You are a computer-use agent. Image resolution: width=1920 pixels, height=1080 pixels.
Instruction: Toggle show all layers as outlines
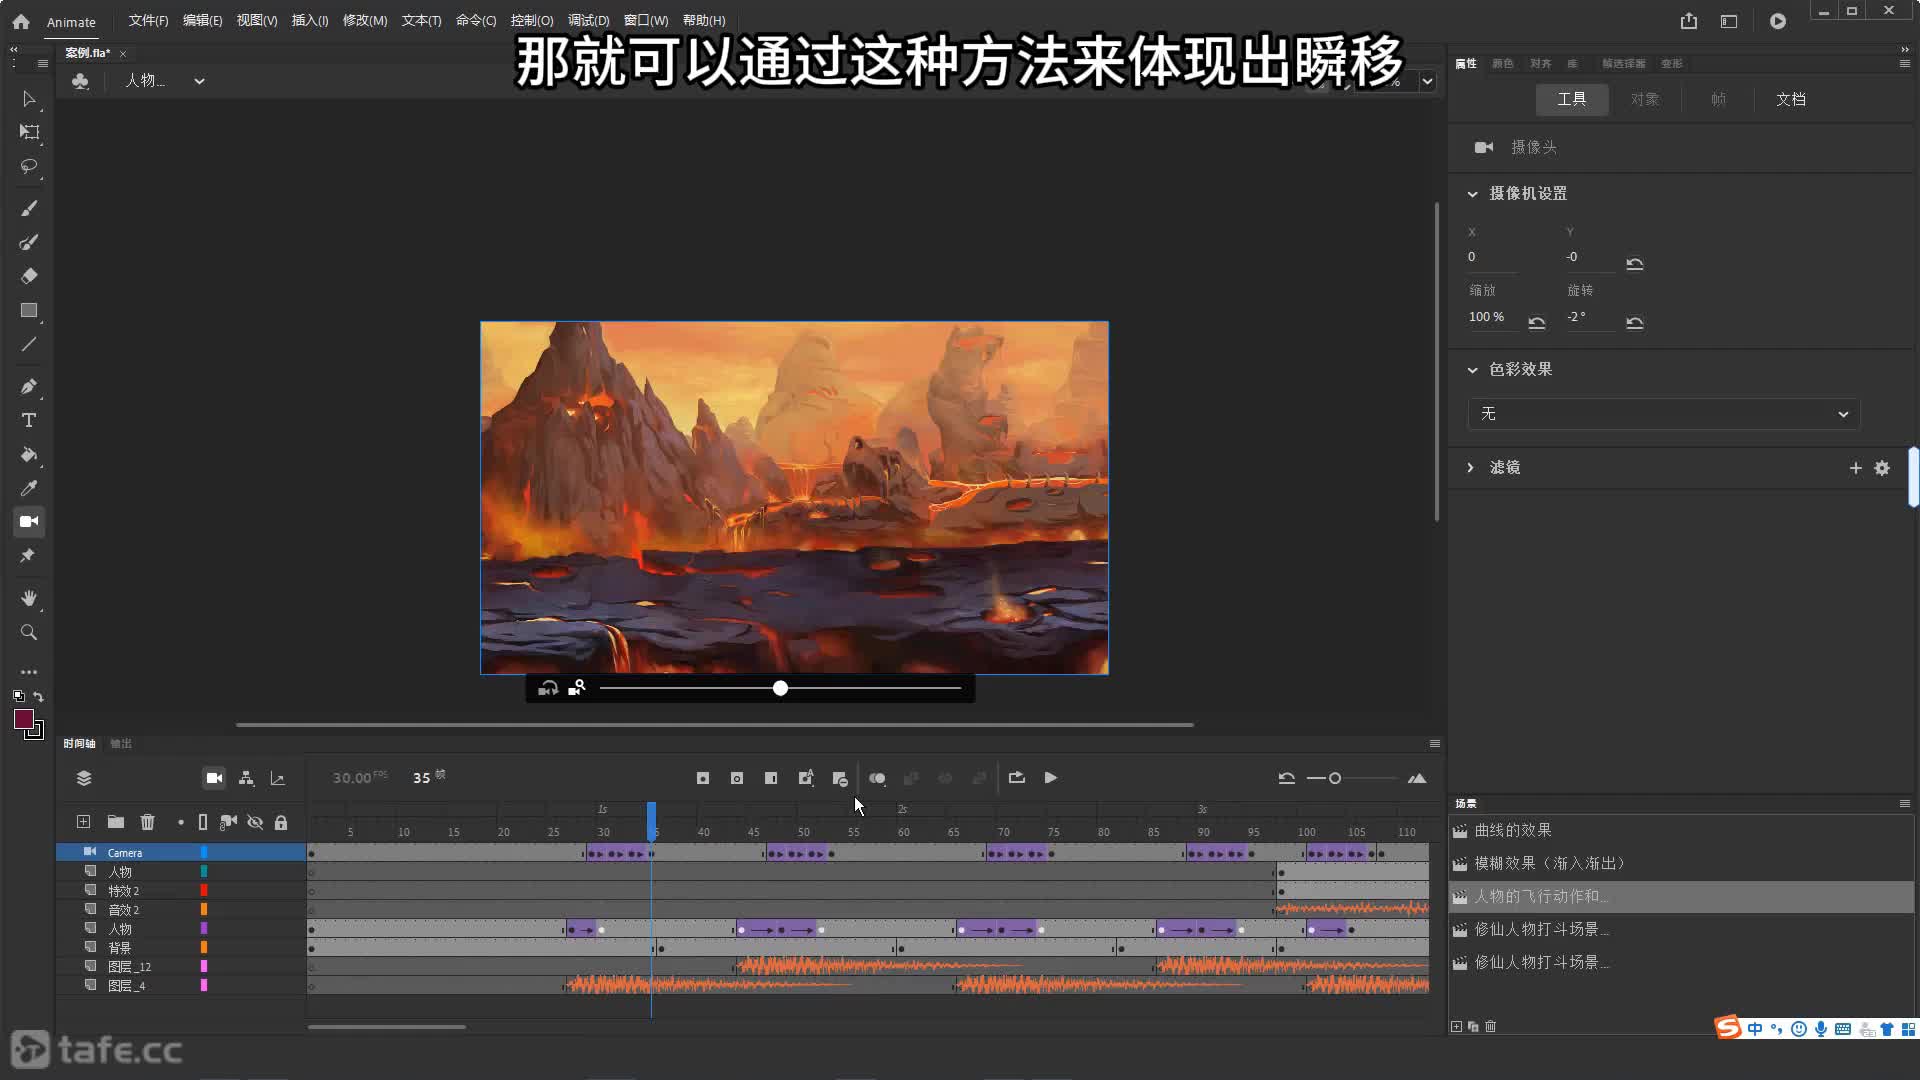pyautogui.click(x=203, y=822)
